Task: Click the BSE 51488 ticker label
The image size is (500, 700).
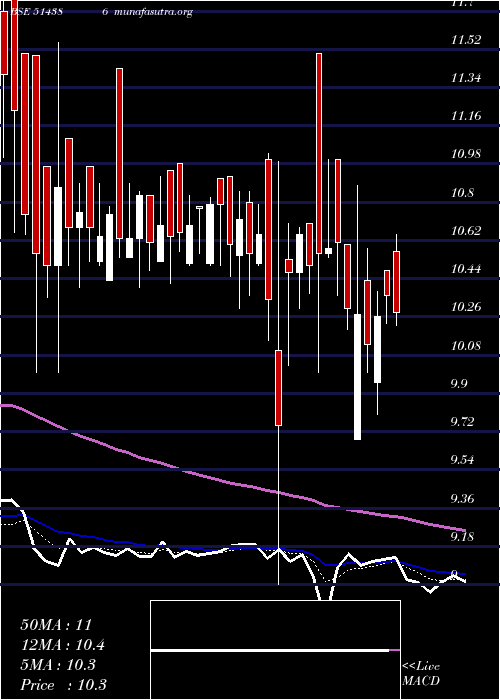Action: click(x=37, y=12)
